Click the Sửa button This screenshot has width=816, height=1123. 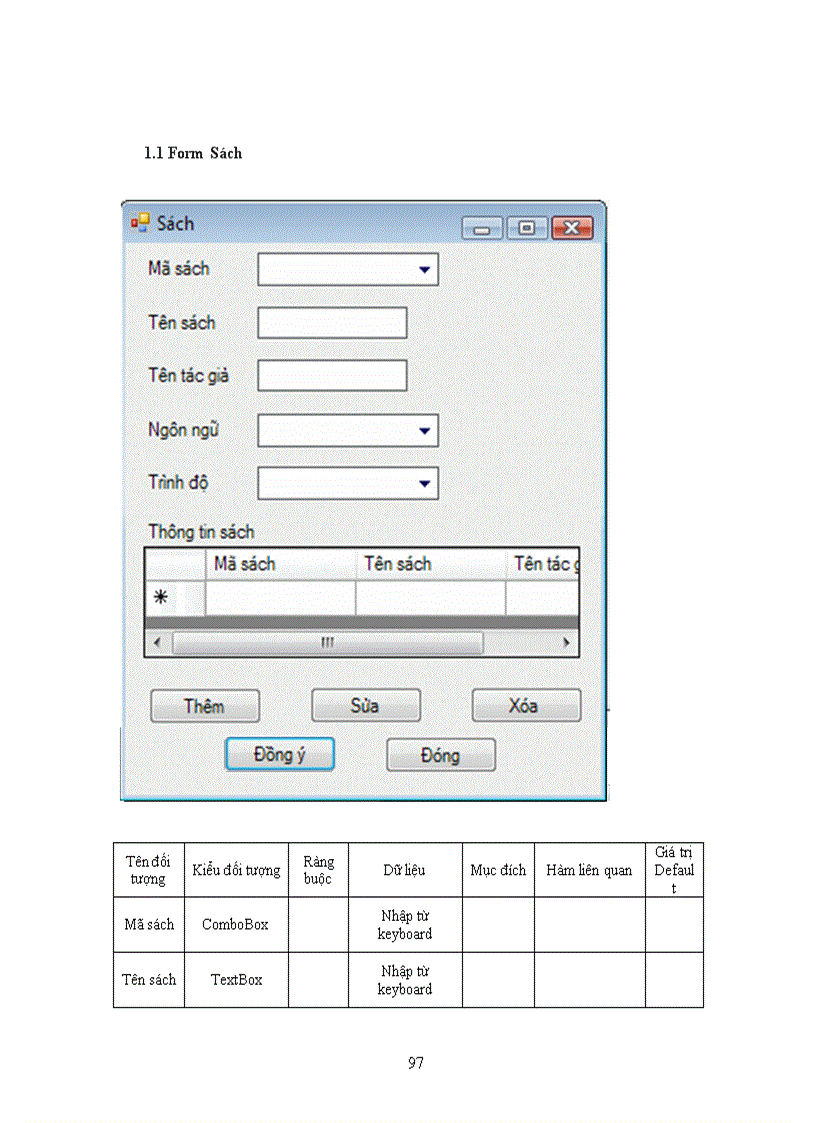pyautogui.click(x=365, y=705)
